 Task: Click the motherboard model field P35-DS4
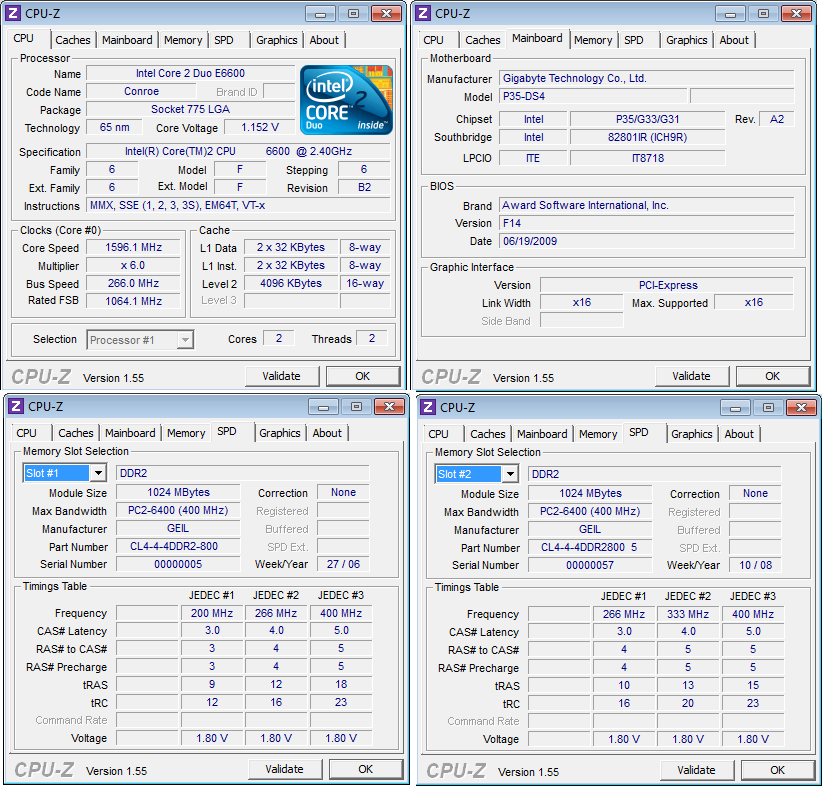point(594,96)
